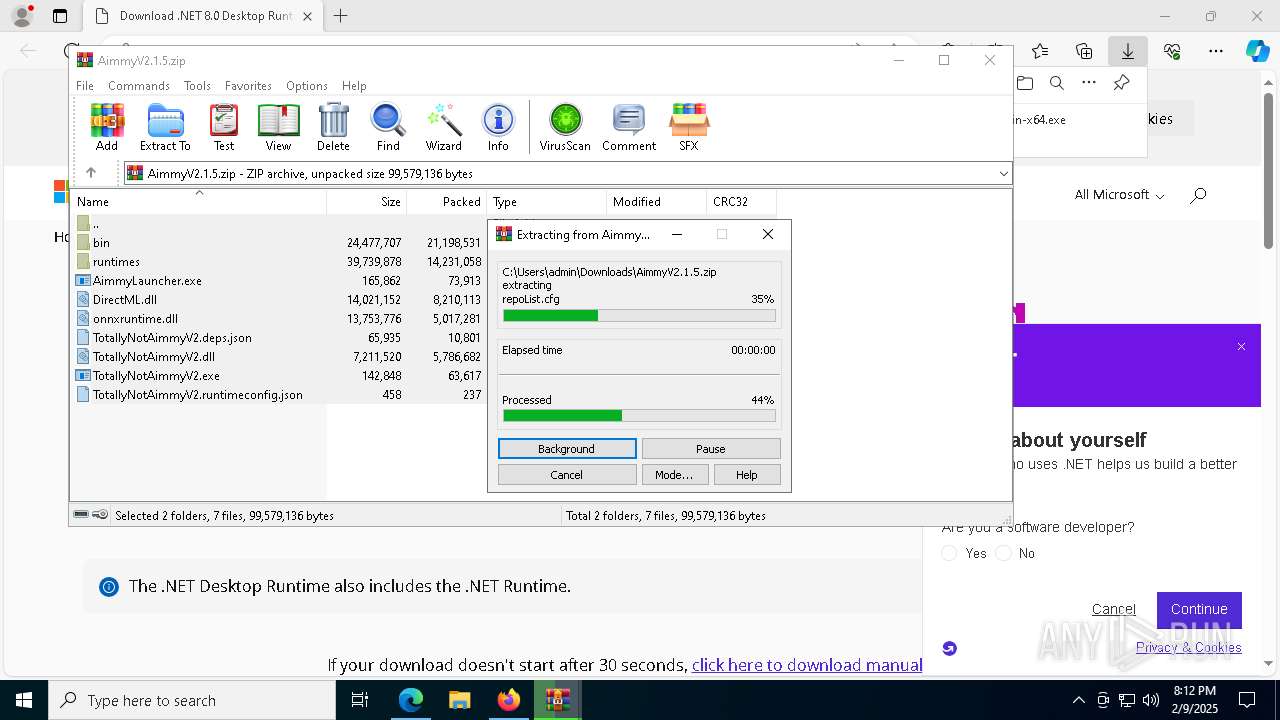Open the Help menu in WinRAR
This screenshot has height=720, width=1280.
point(354,86)
